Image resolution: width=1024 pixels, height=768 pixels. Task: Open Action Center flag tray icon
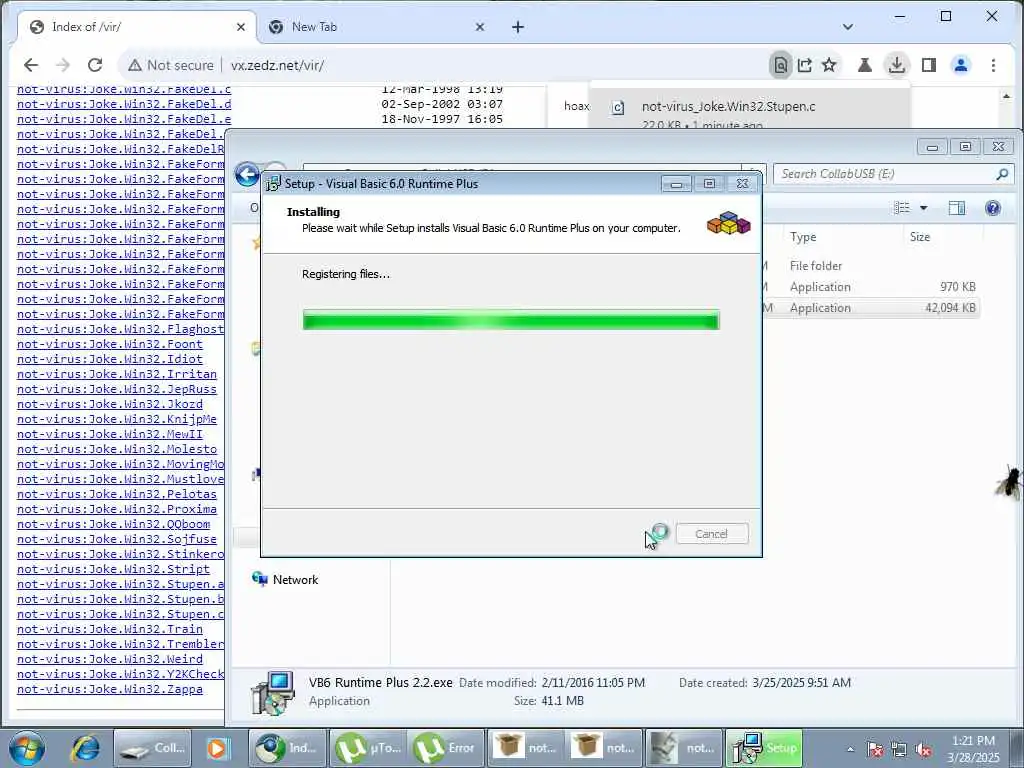pyautogui.click(x=875, y=749)
